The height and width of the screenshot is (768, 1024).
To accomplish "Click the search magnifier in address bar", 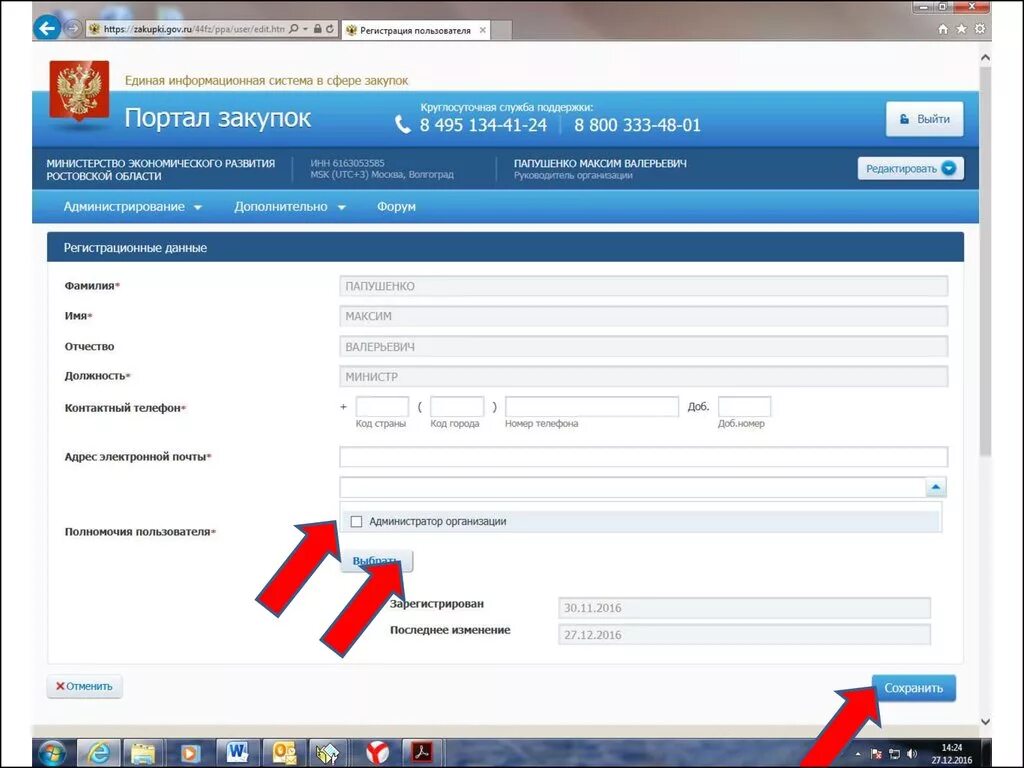I will pyautogui.click(x=294, y=29).
